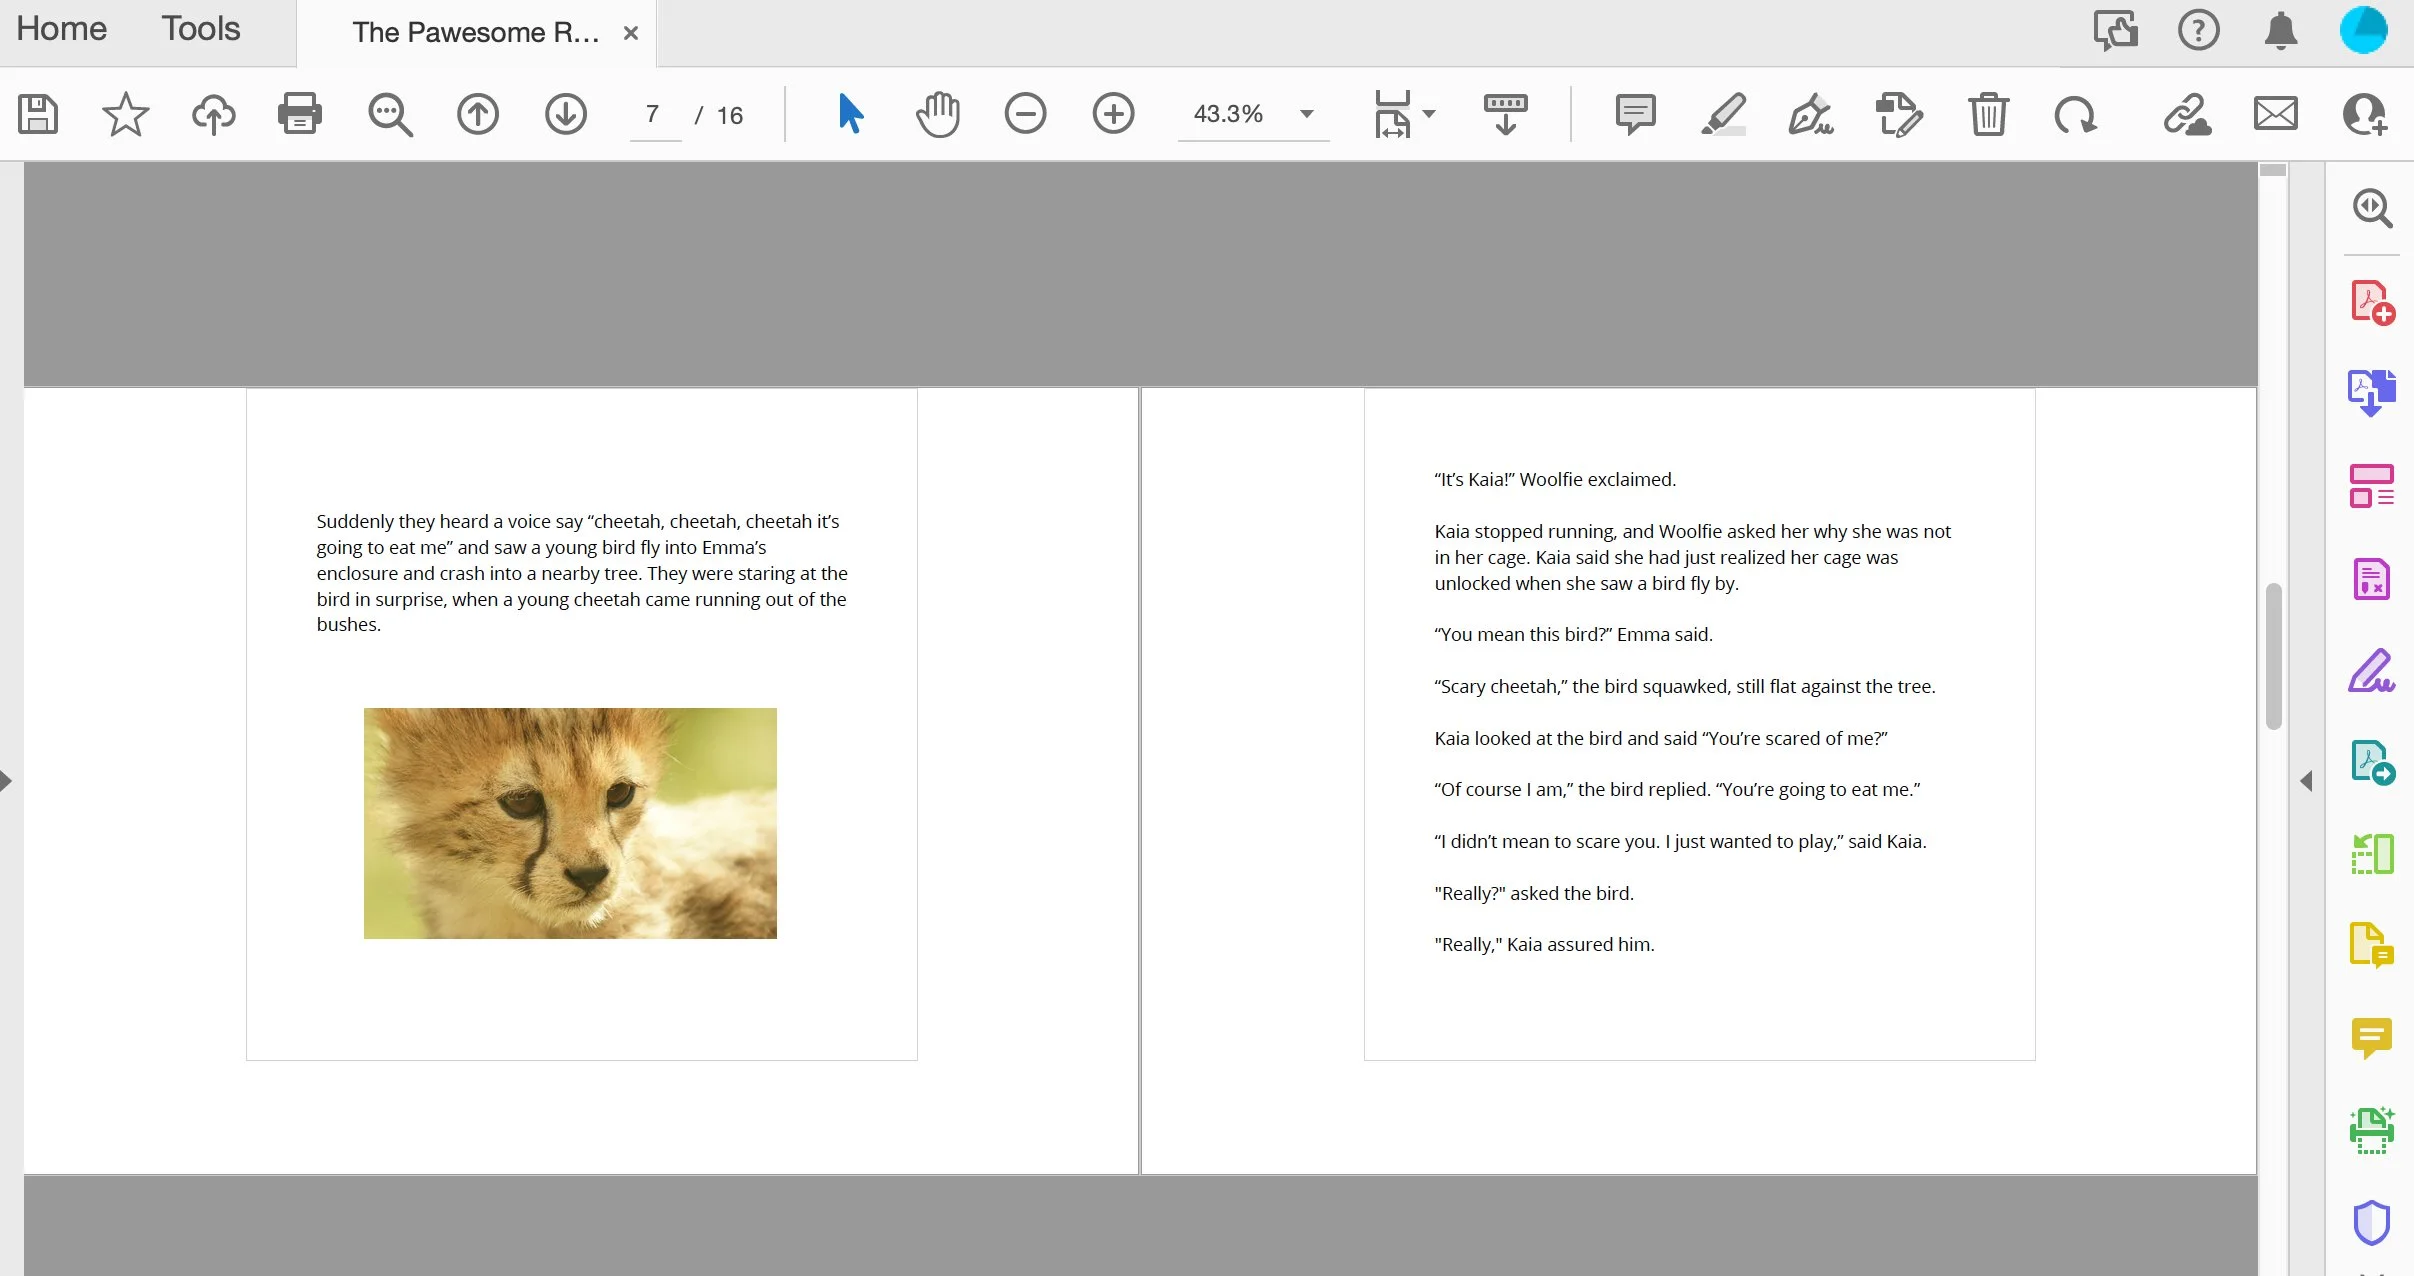Send the file by email envelope icon

tap(2275, 114)
